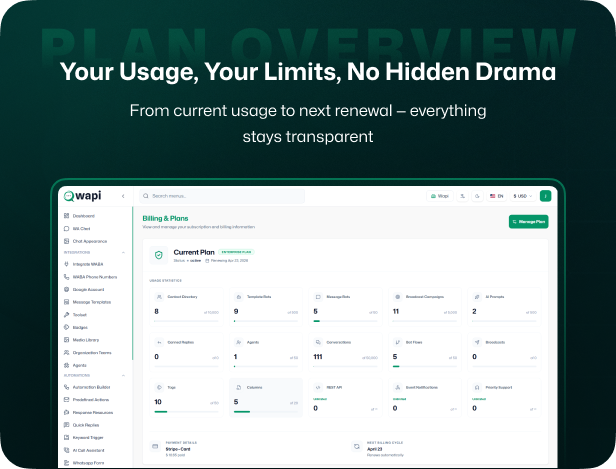Click the Badges sidebar icon
This screenshot has height=469, width=616.
coord(66,327)
